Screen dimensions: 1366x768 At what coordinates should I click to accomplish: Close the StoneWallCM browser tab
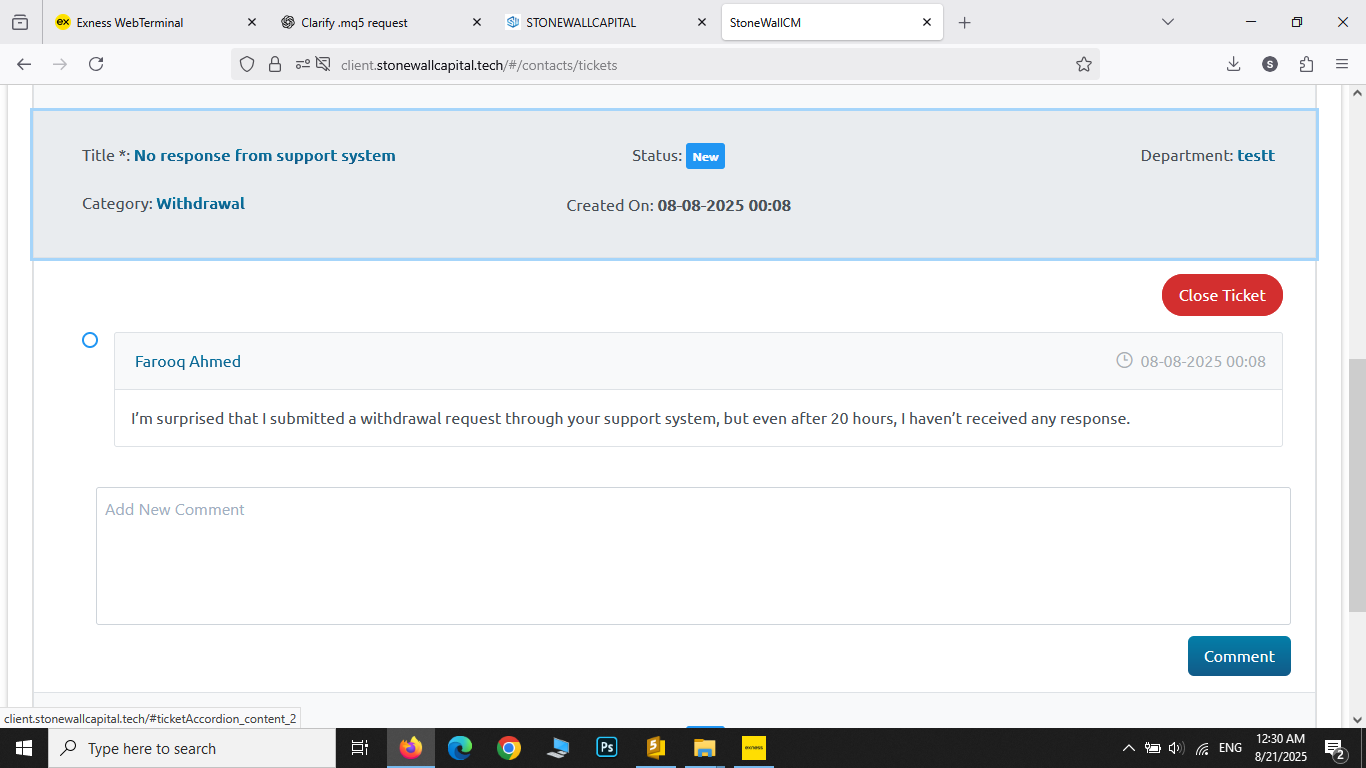(x=927, y=22)
